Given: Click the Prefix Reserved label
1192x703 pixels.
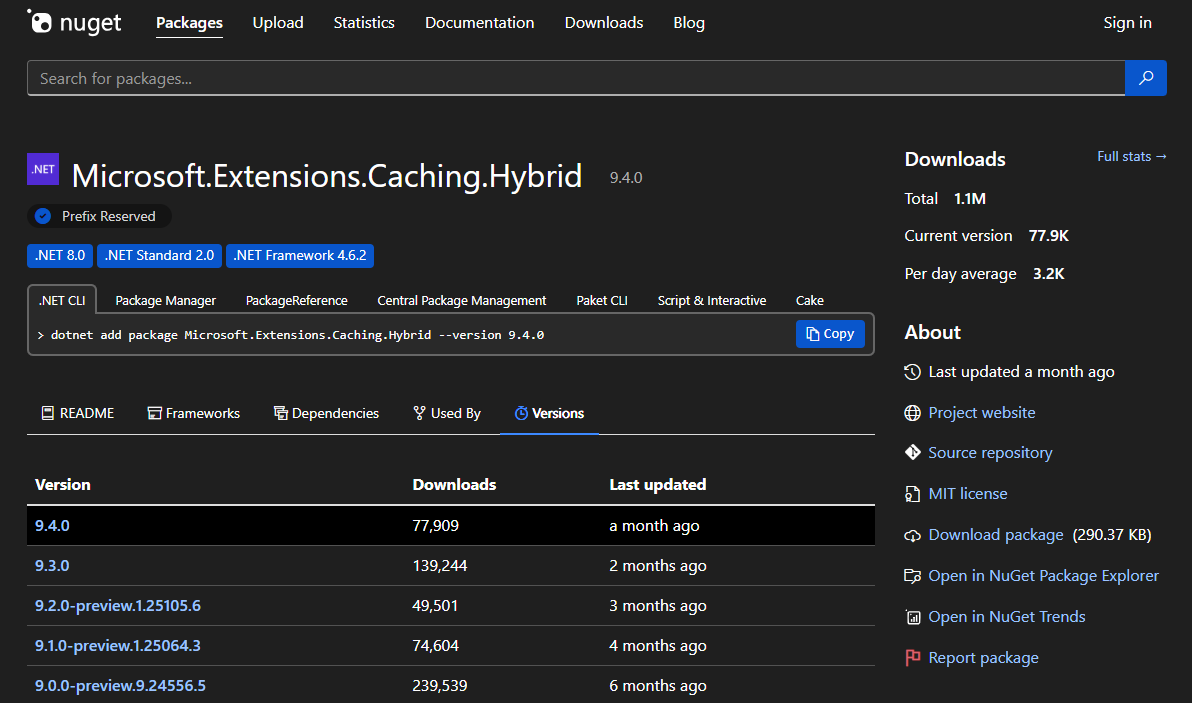Looking at the screenshot, I should pos(109,217).
